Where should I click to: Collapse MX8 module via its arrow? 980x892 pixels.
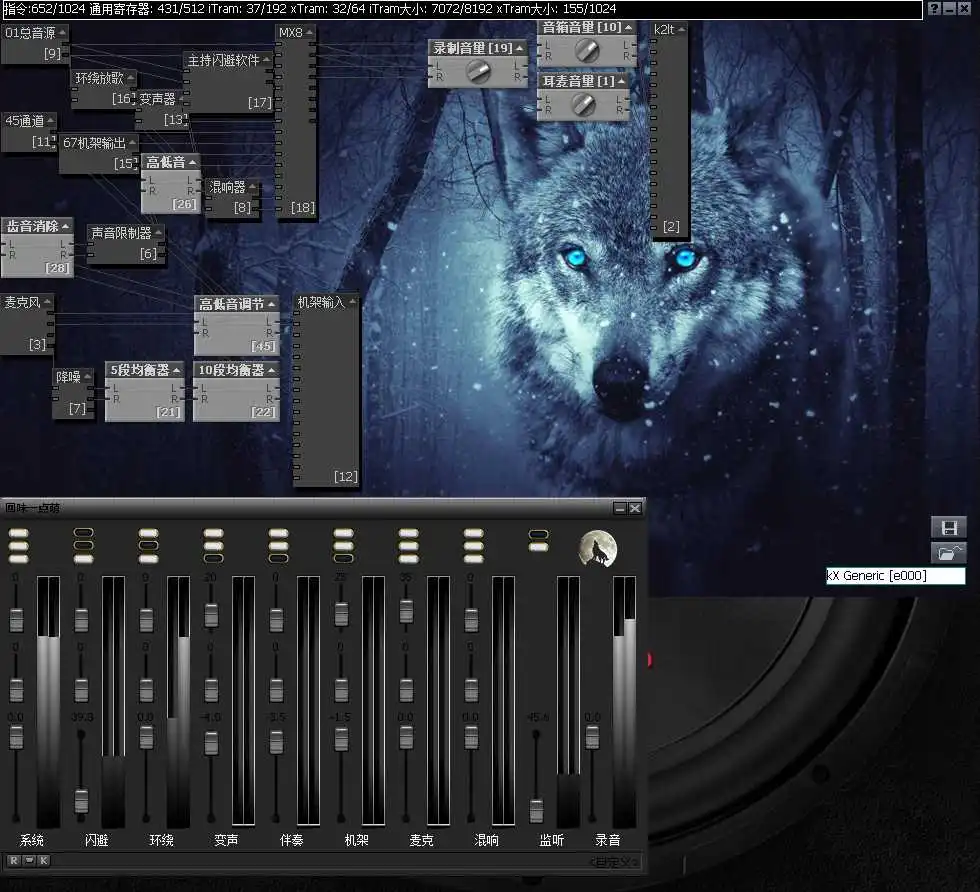coord(309,32)
